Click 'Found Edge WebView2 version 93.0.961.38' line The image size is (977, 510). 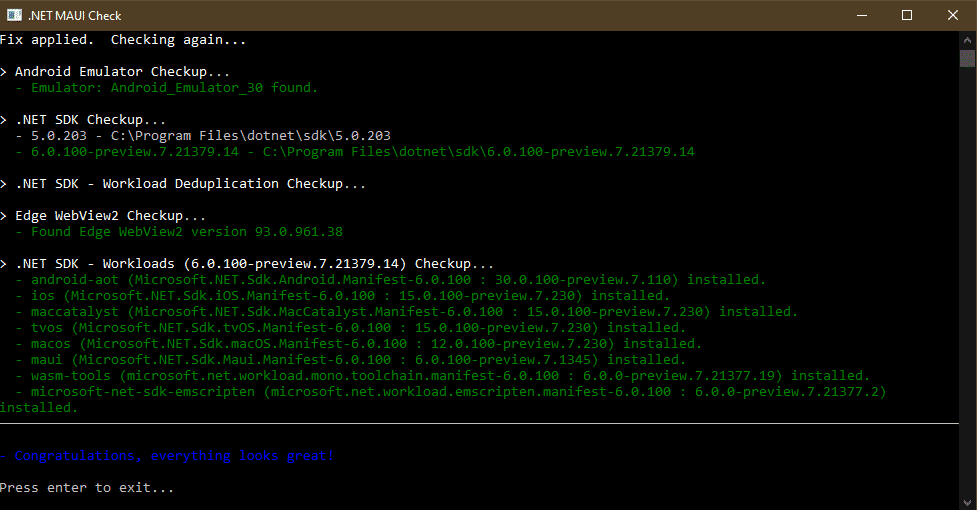coord(179,232)
